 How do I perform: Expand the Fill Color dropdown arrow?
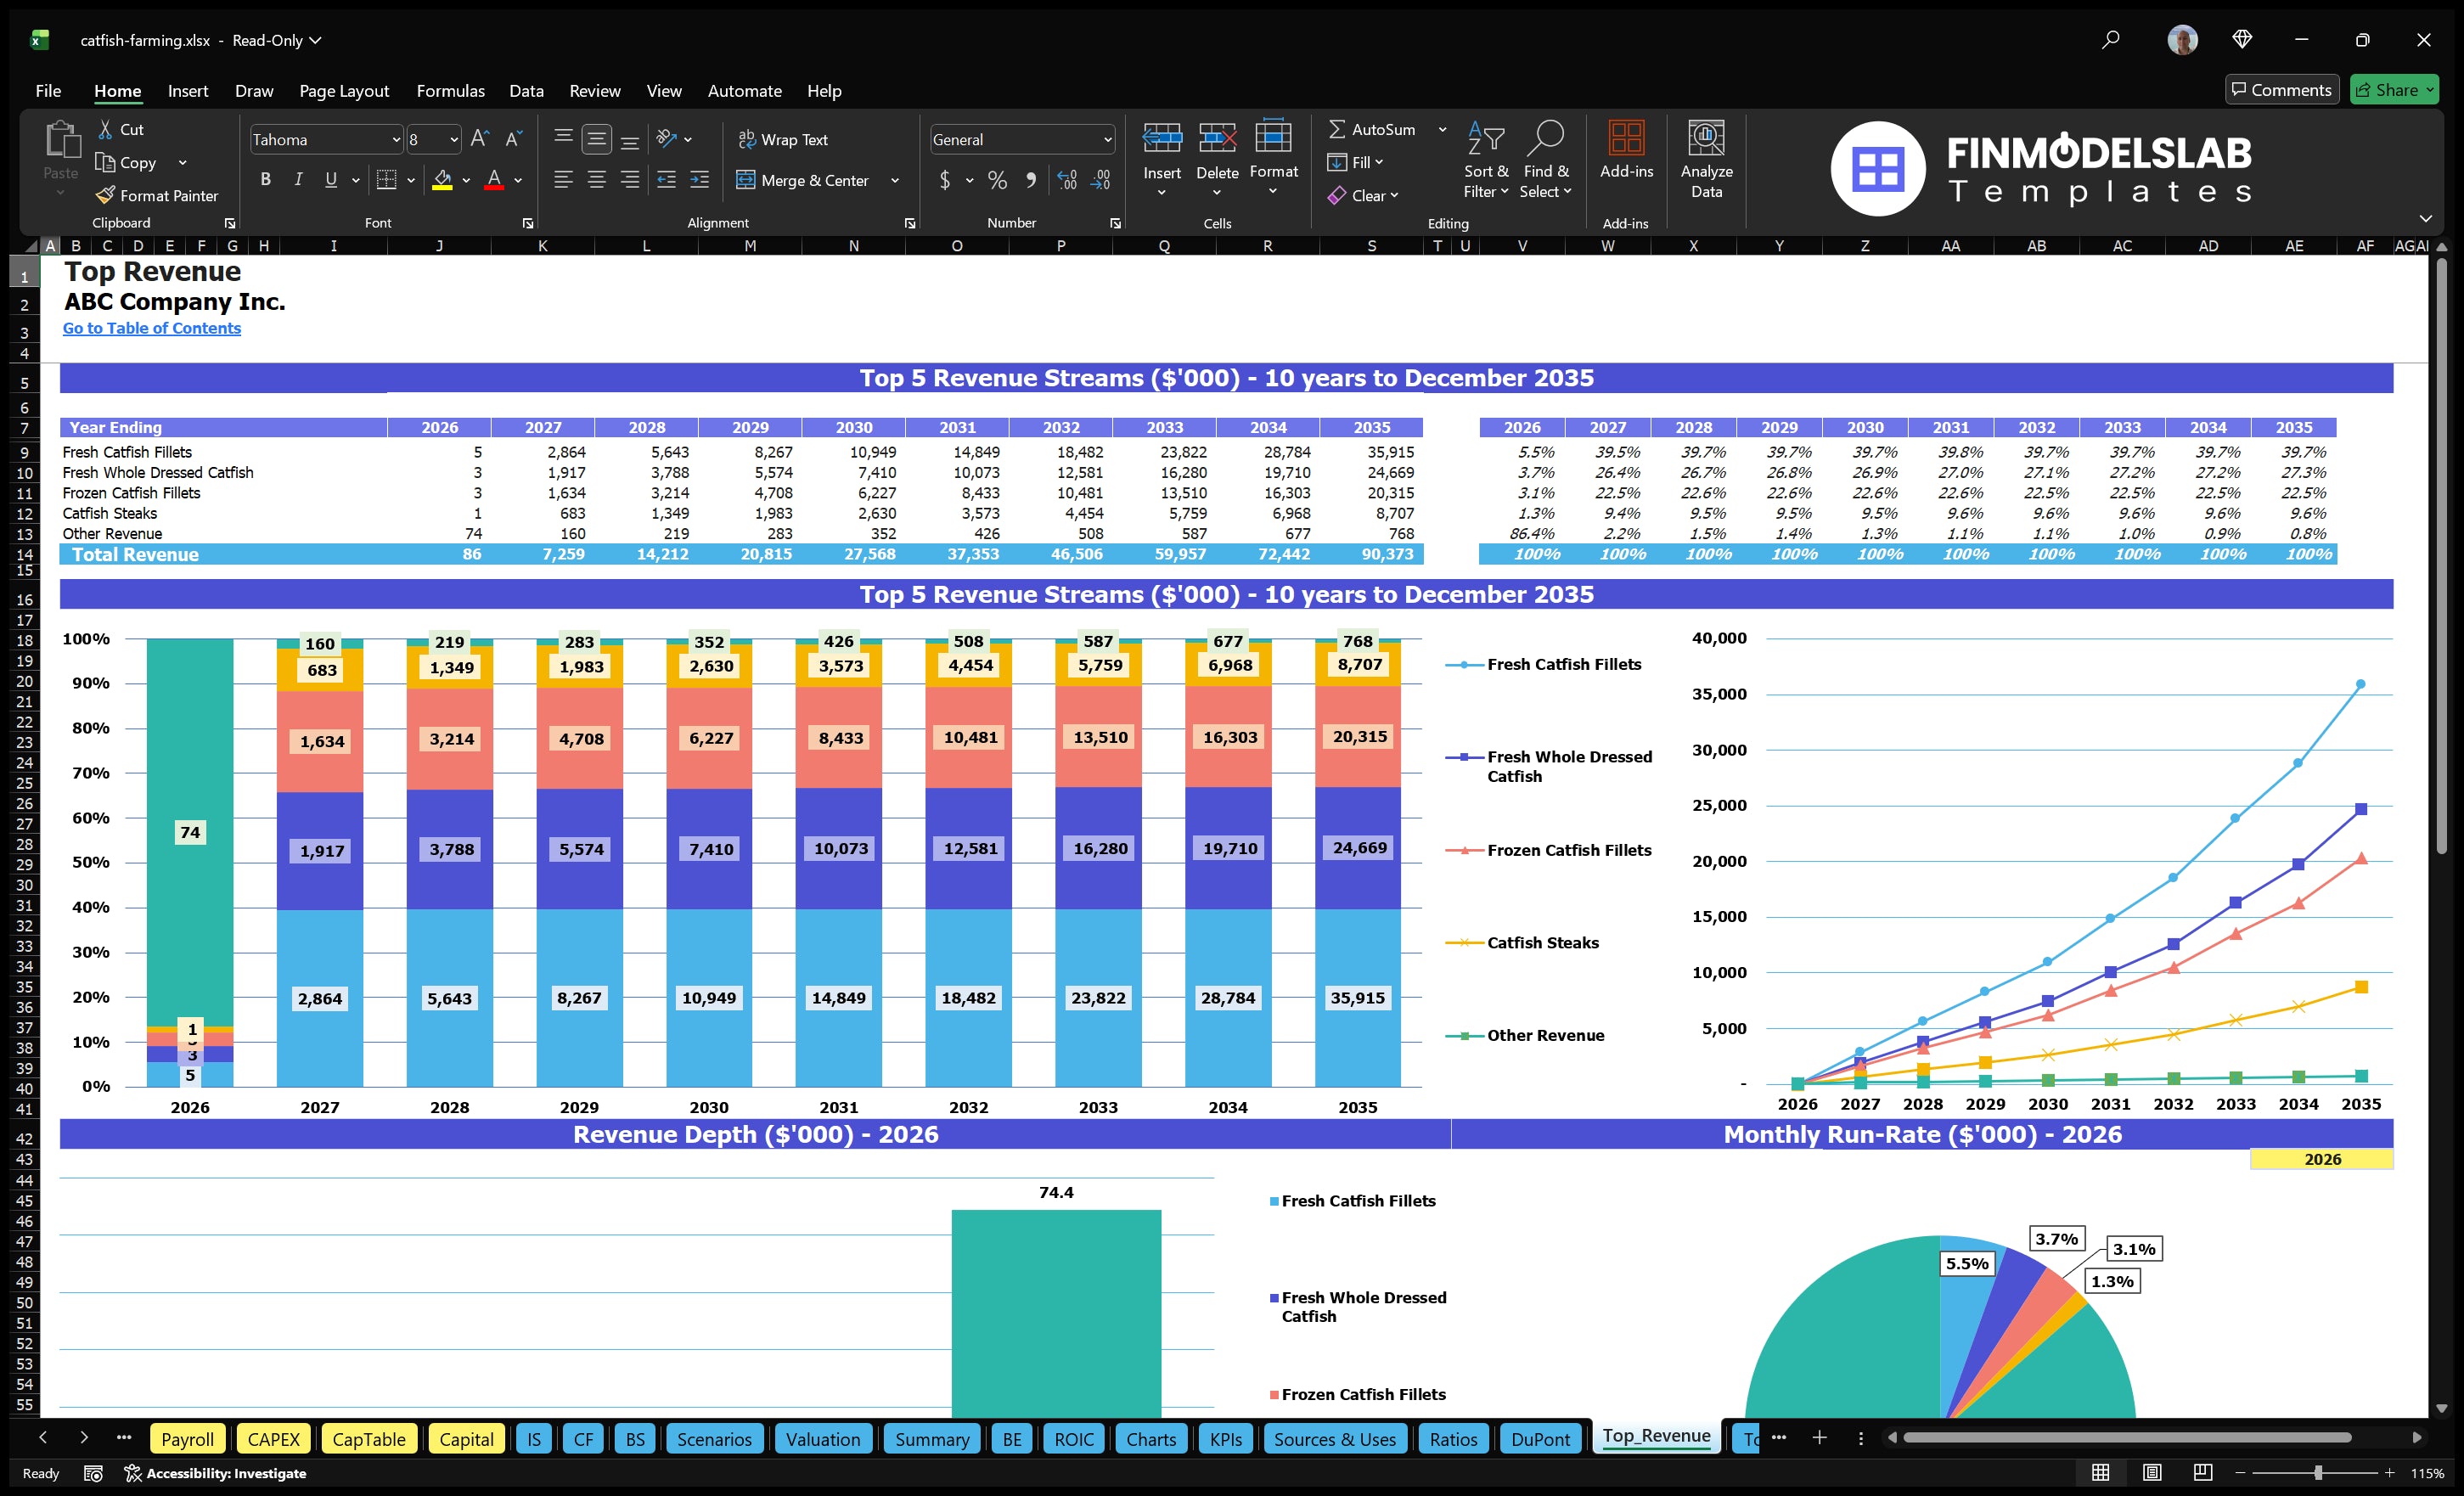tap(466, 180)
